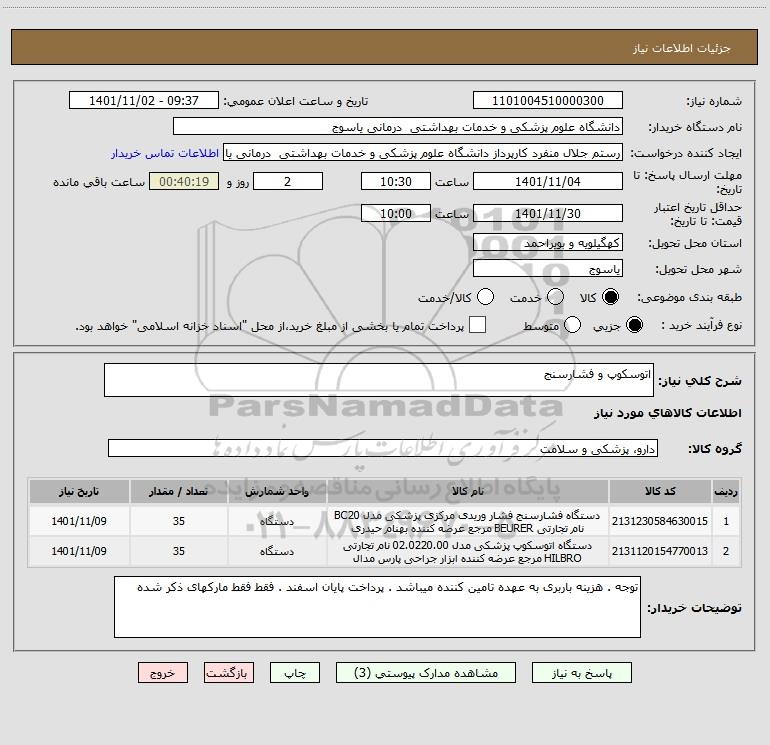Screen dimensions: 770x745
Task: Click the 'نام کالا' column header
Action: point(468,491)
